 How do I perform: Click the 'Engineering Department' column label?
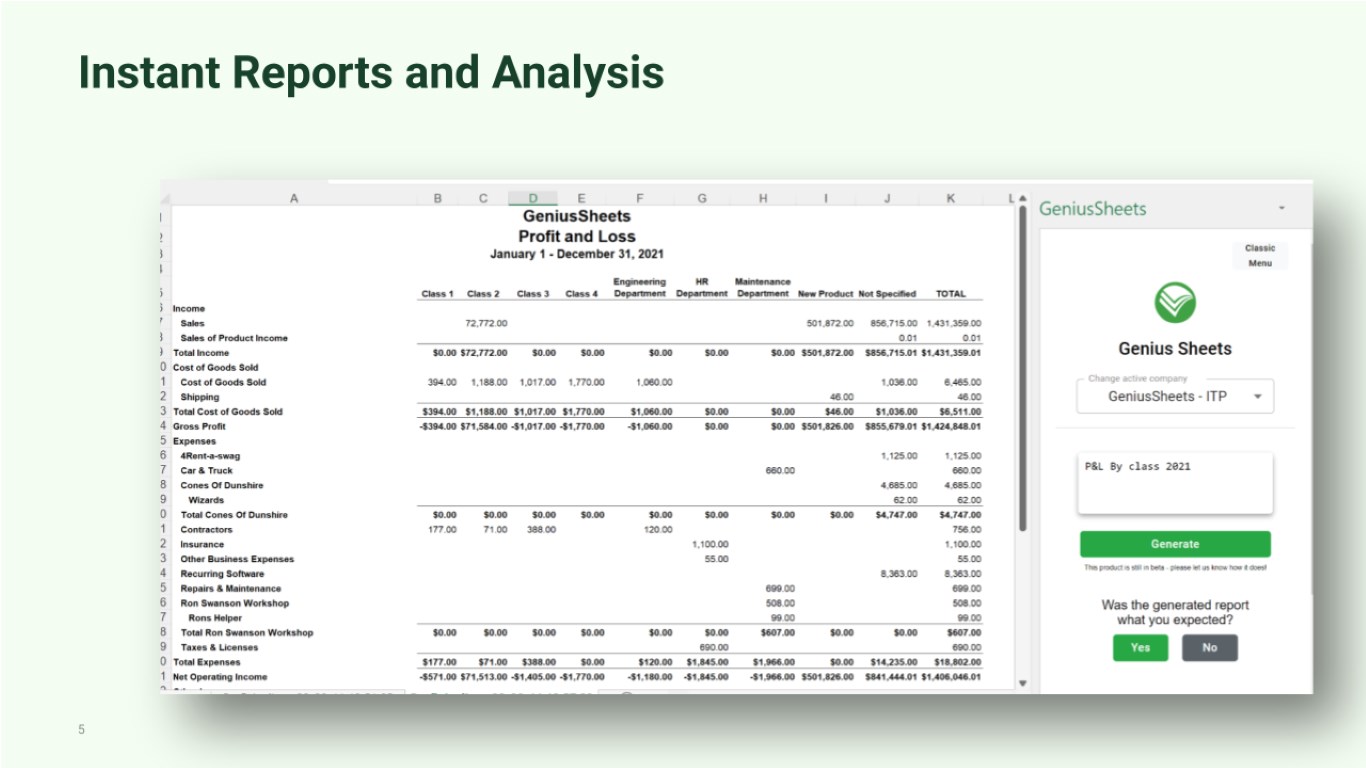pyautogui.click(x=640, y=288)
